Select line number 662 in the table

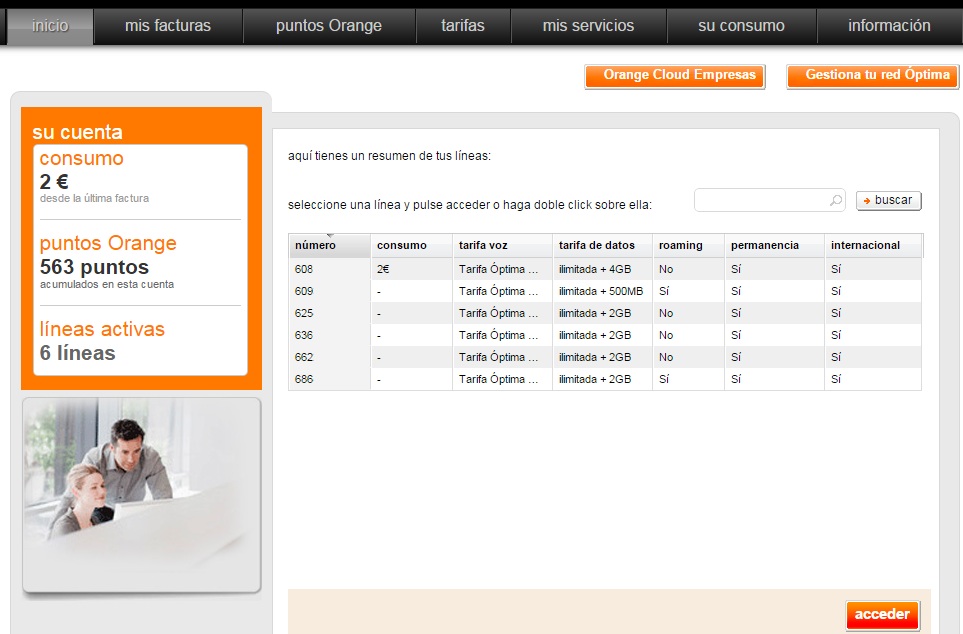point(304,358)
